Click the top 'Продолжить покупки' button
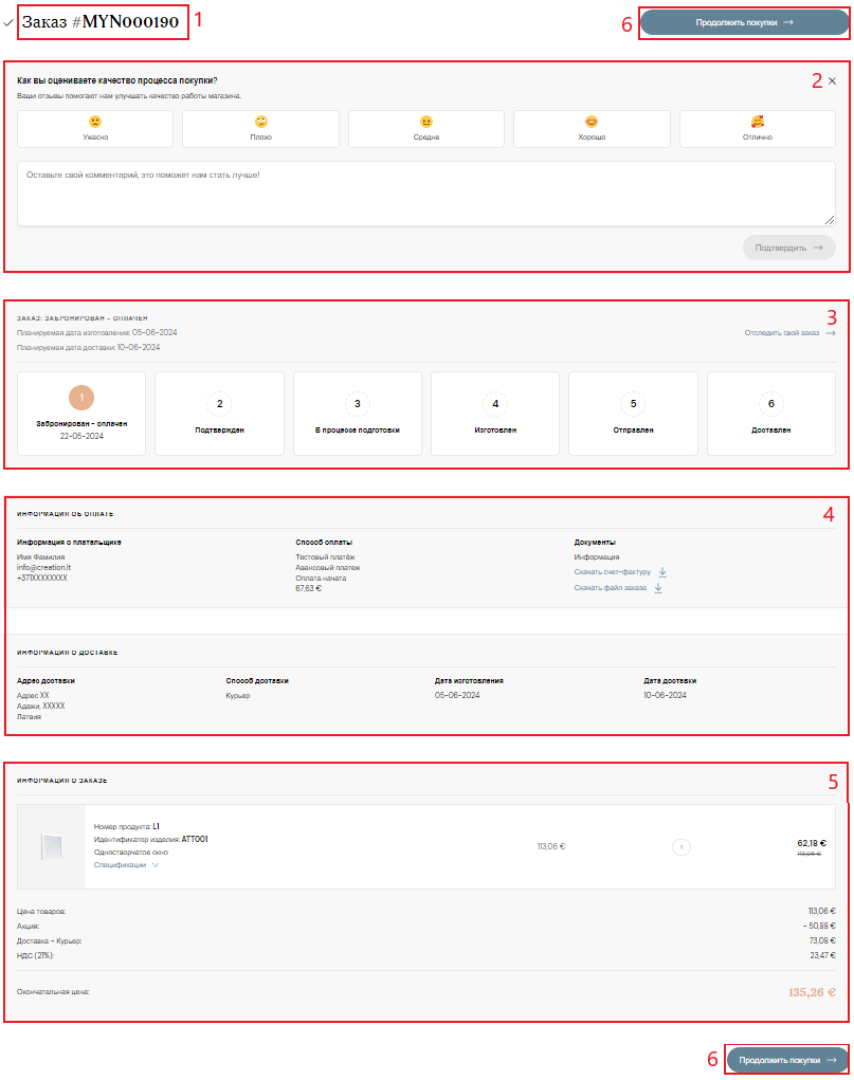 pyautogui.click(x=744, y=22)
